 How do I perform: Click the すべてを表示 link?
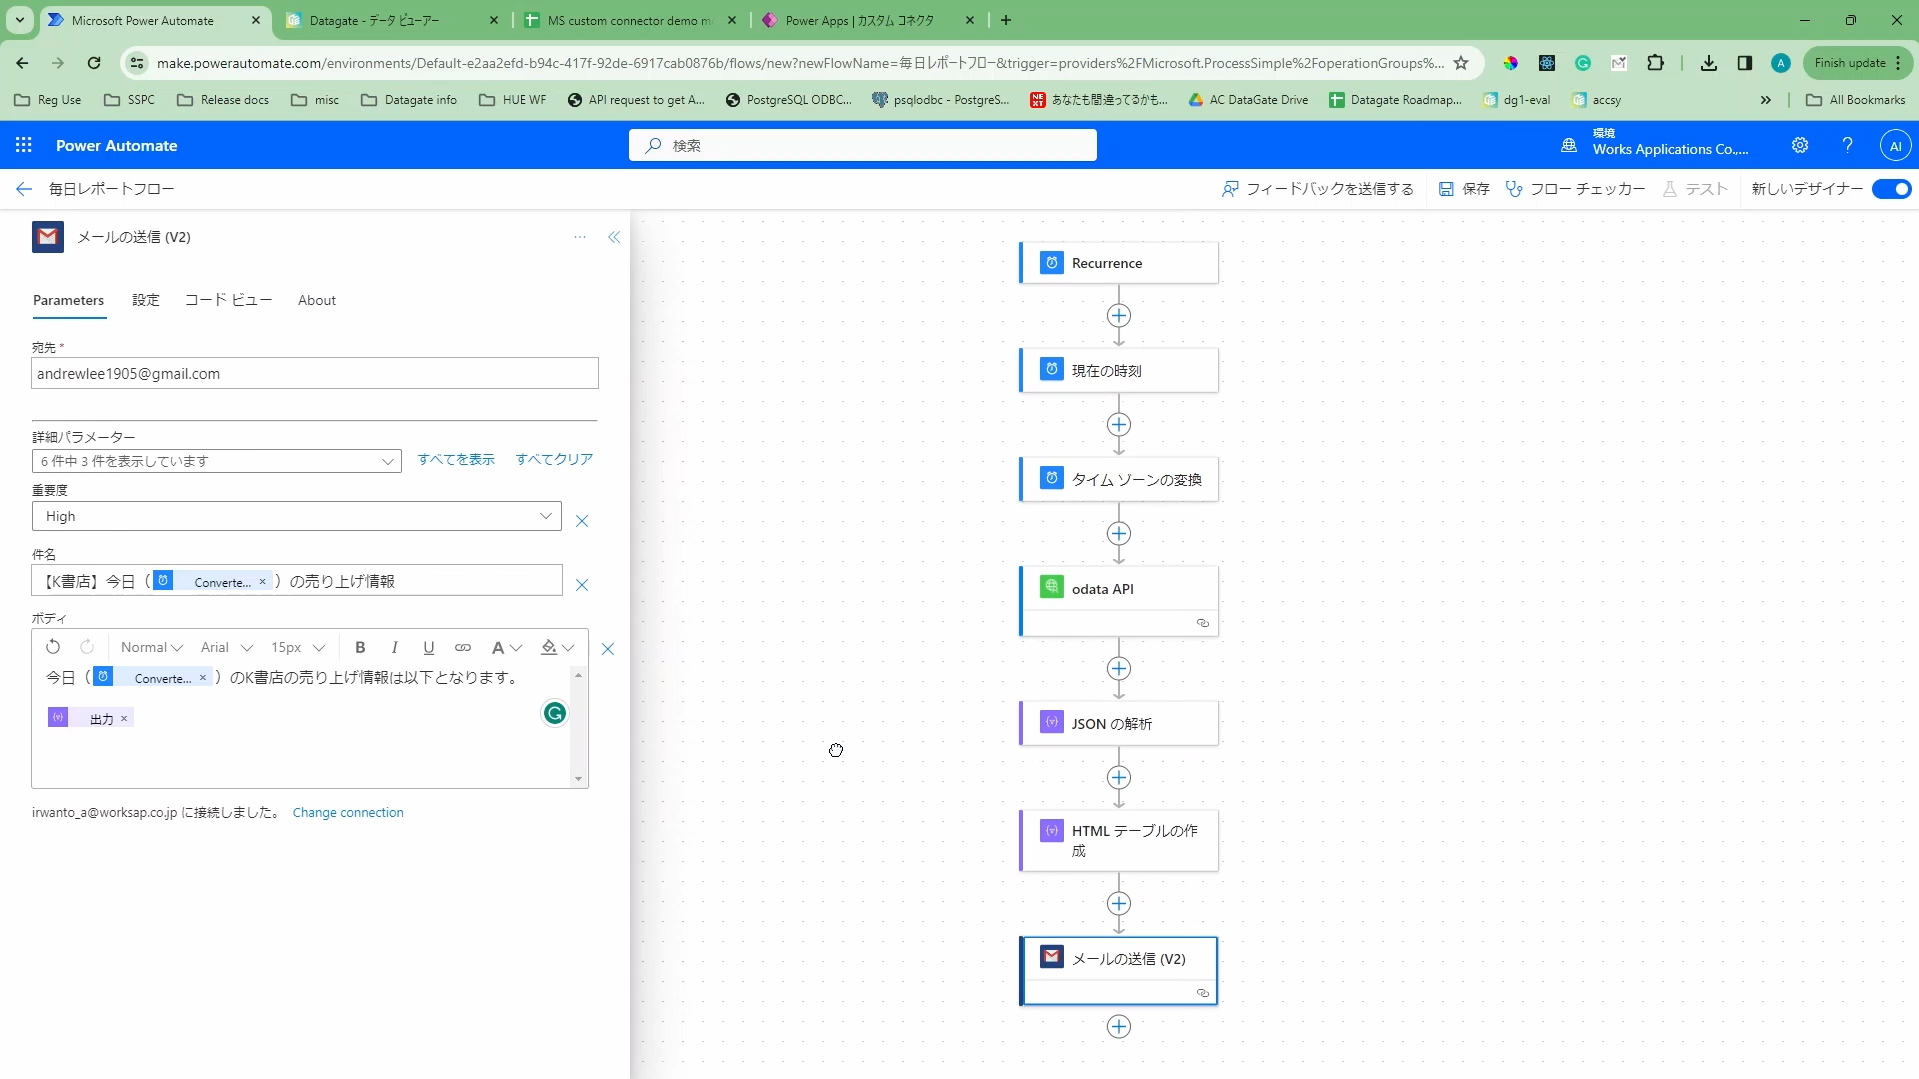coord(456,459)
